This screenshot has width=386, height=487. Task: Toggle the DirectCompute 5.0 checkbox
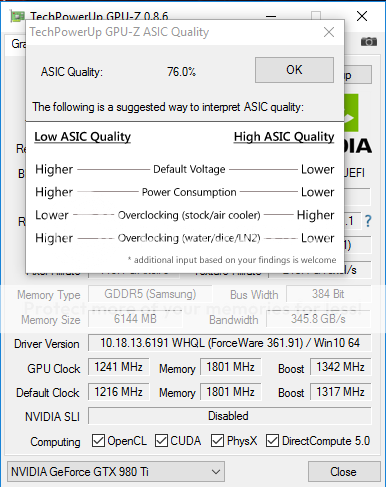point(272,441)
